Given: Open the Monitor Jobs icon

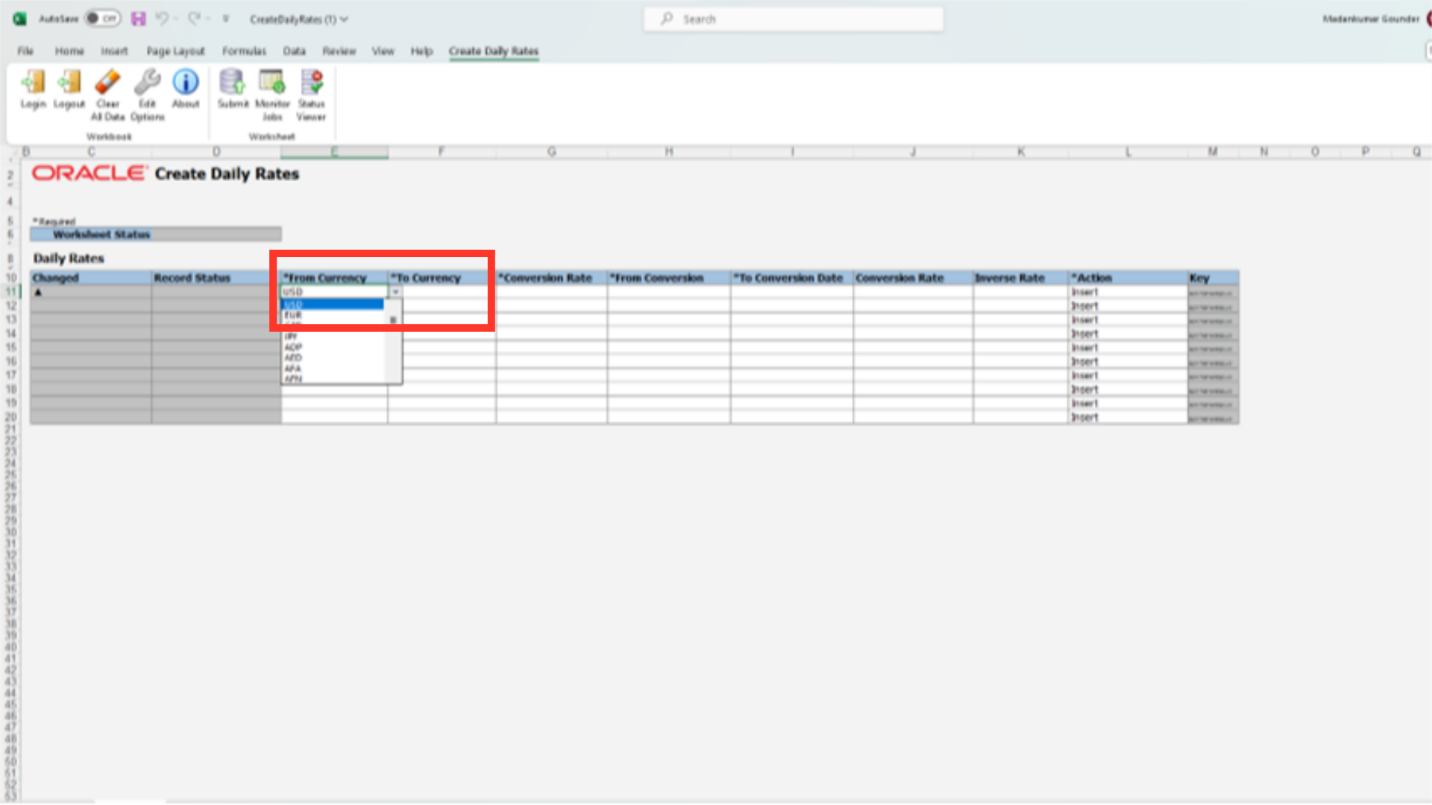Looking at the screenshot, I should [272, 83].
